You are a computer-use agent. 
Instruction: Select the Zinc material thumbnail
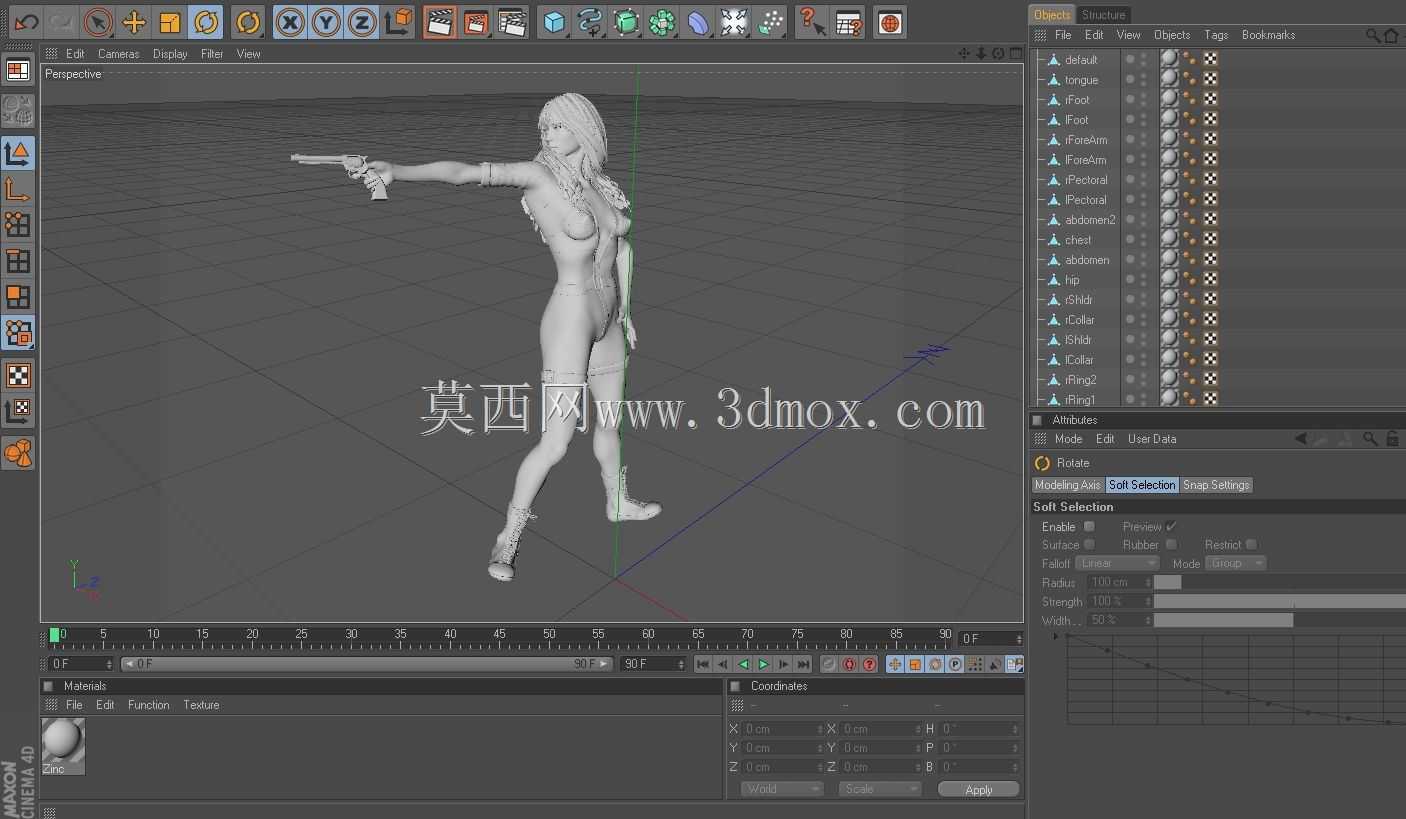(x=63, y=745)
